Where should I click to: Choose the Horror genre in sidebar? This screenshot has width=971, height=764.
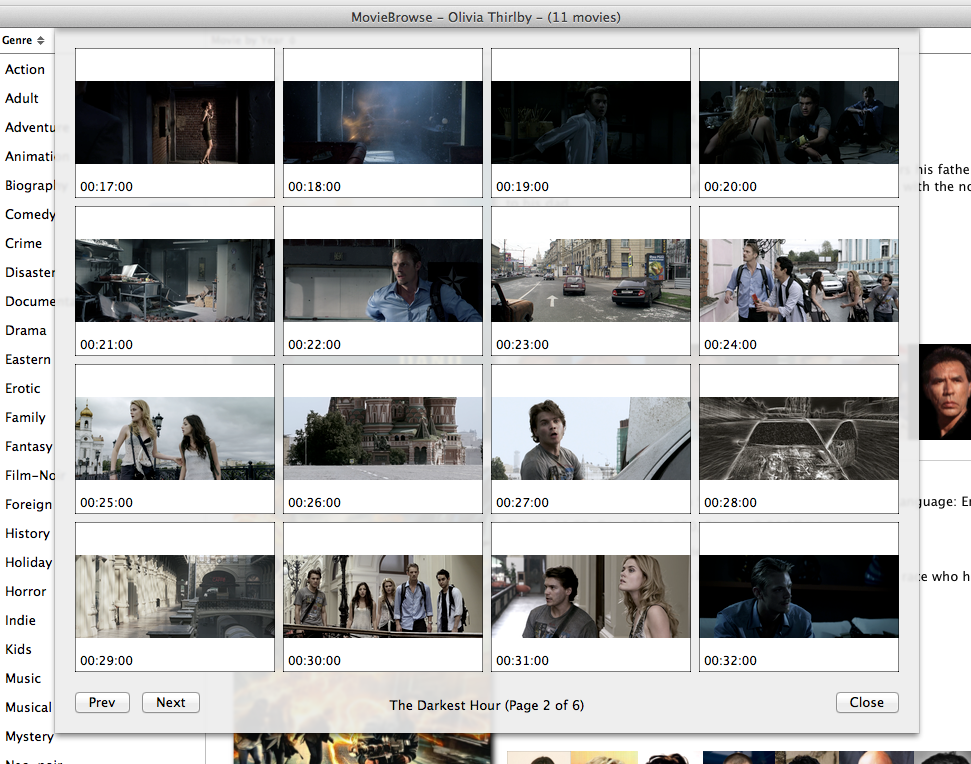(26, 592)
